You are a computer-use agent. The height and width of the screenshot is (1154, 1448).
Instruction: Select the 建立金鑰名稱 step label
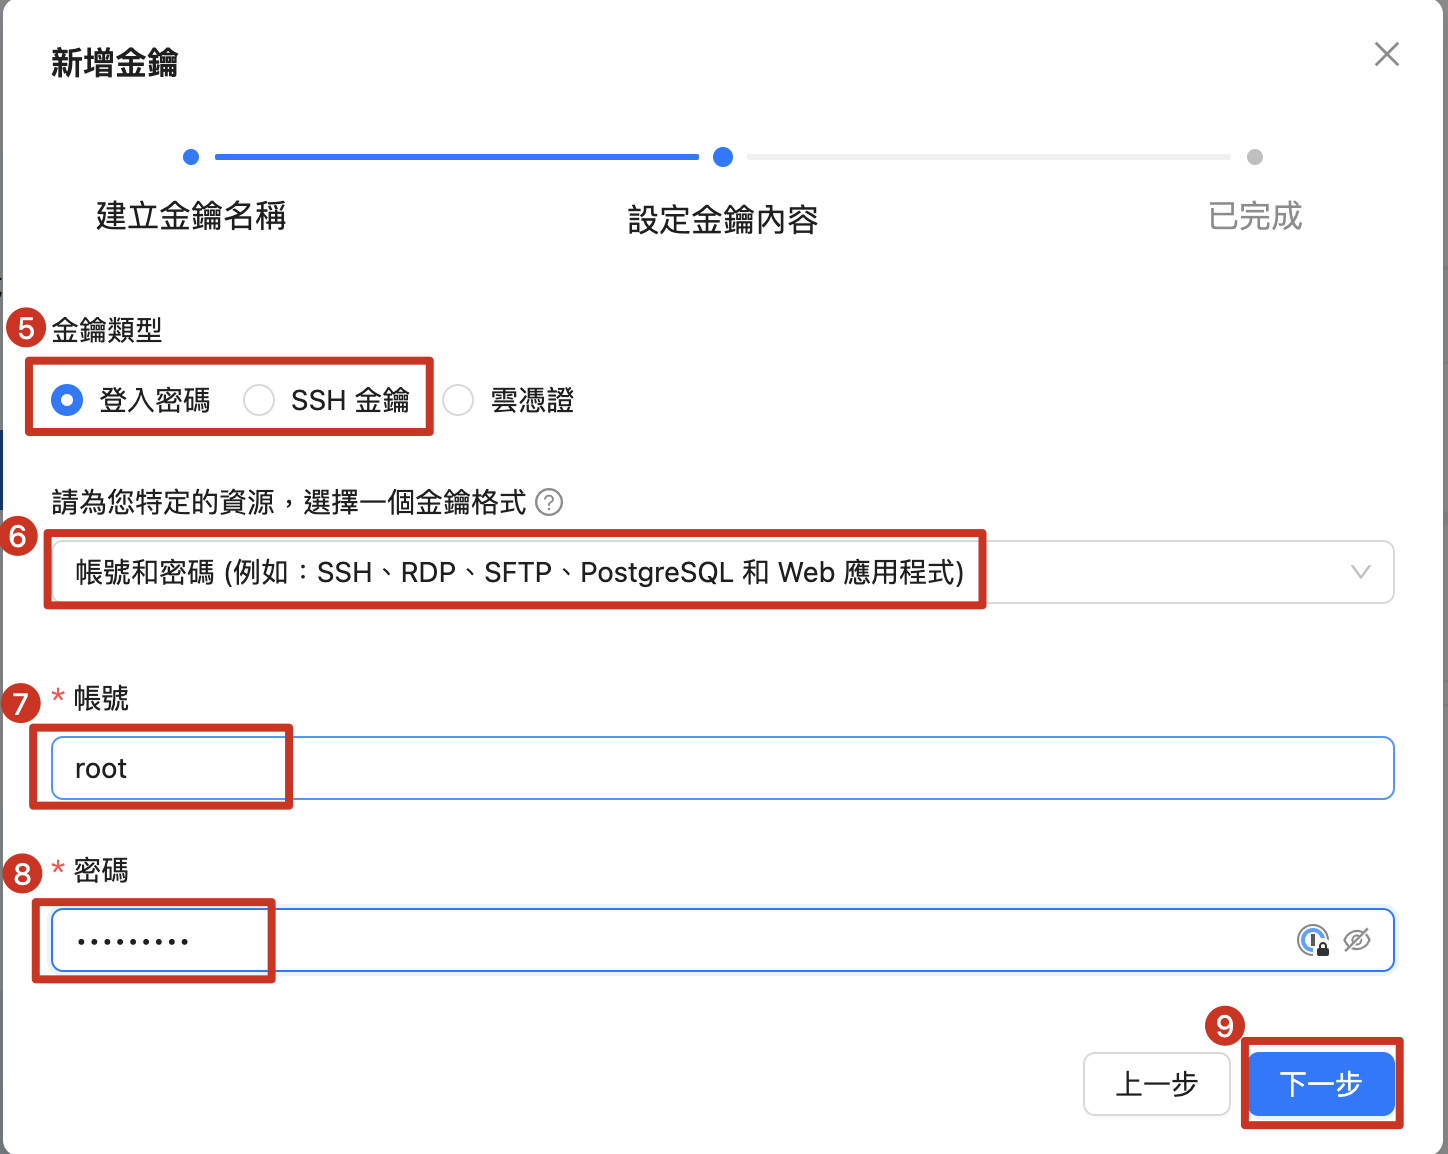(x=191, y=216)
